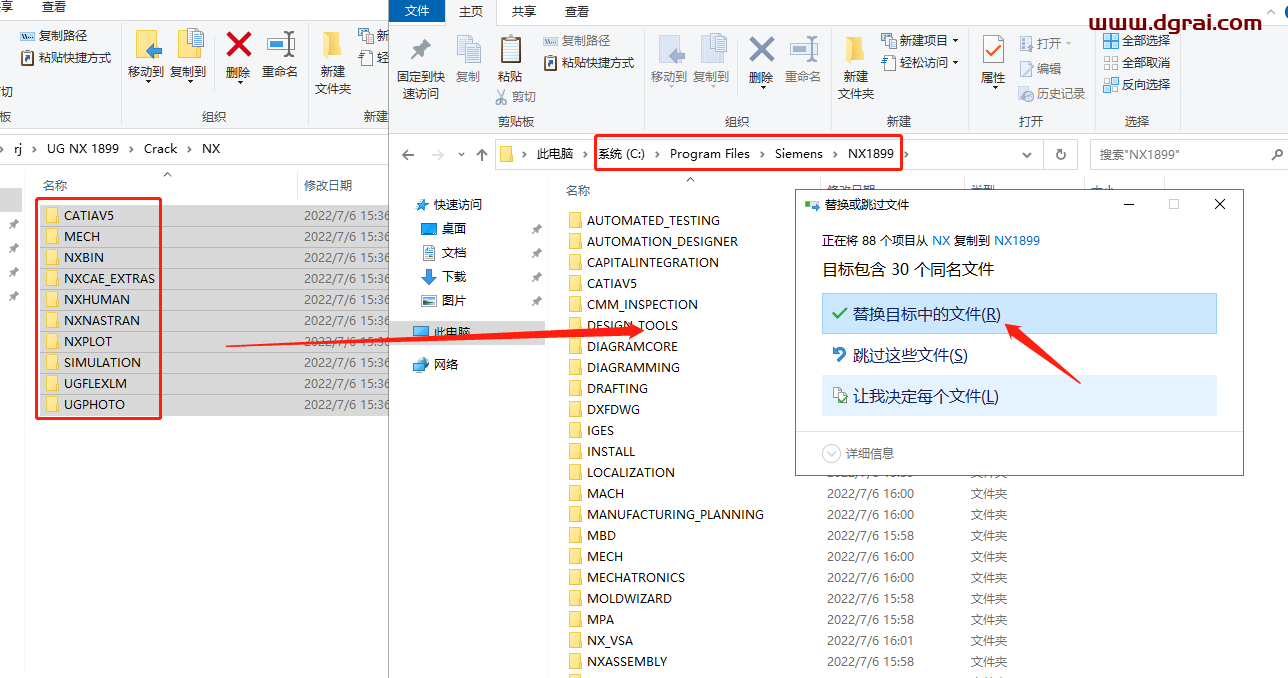Click refresh button beside address bar
This screenshot has height=678, width=1288.
tap(1060, 155)
